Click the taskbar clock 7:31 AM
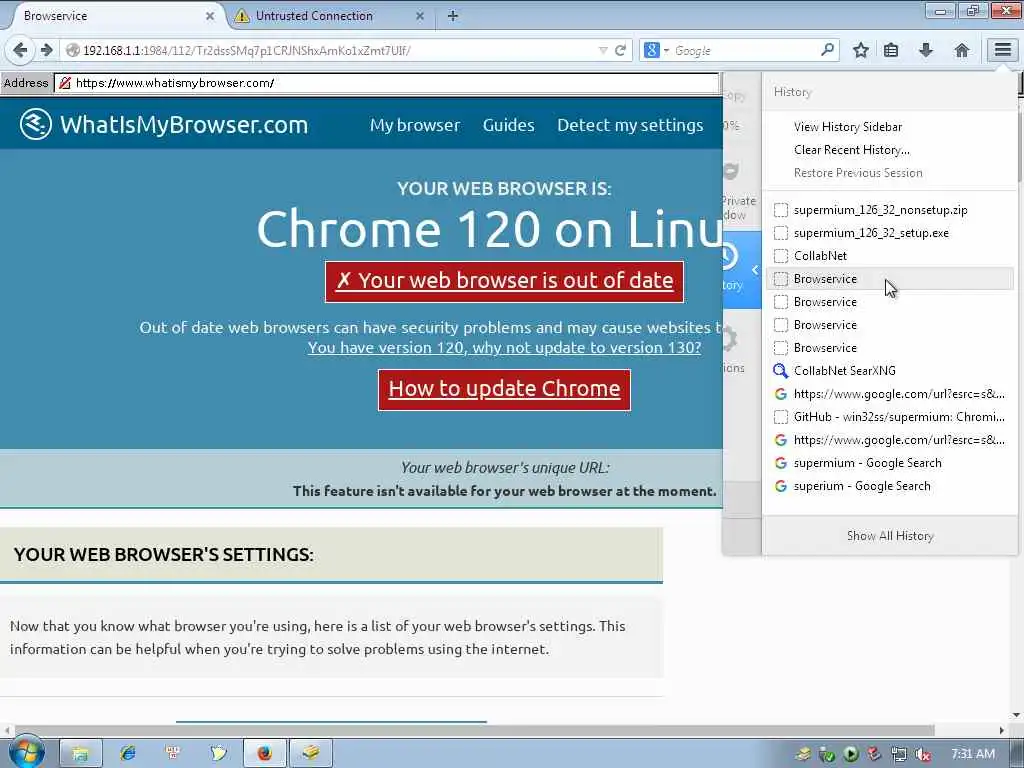 click(x=973, y=754)
